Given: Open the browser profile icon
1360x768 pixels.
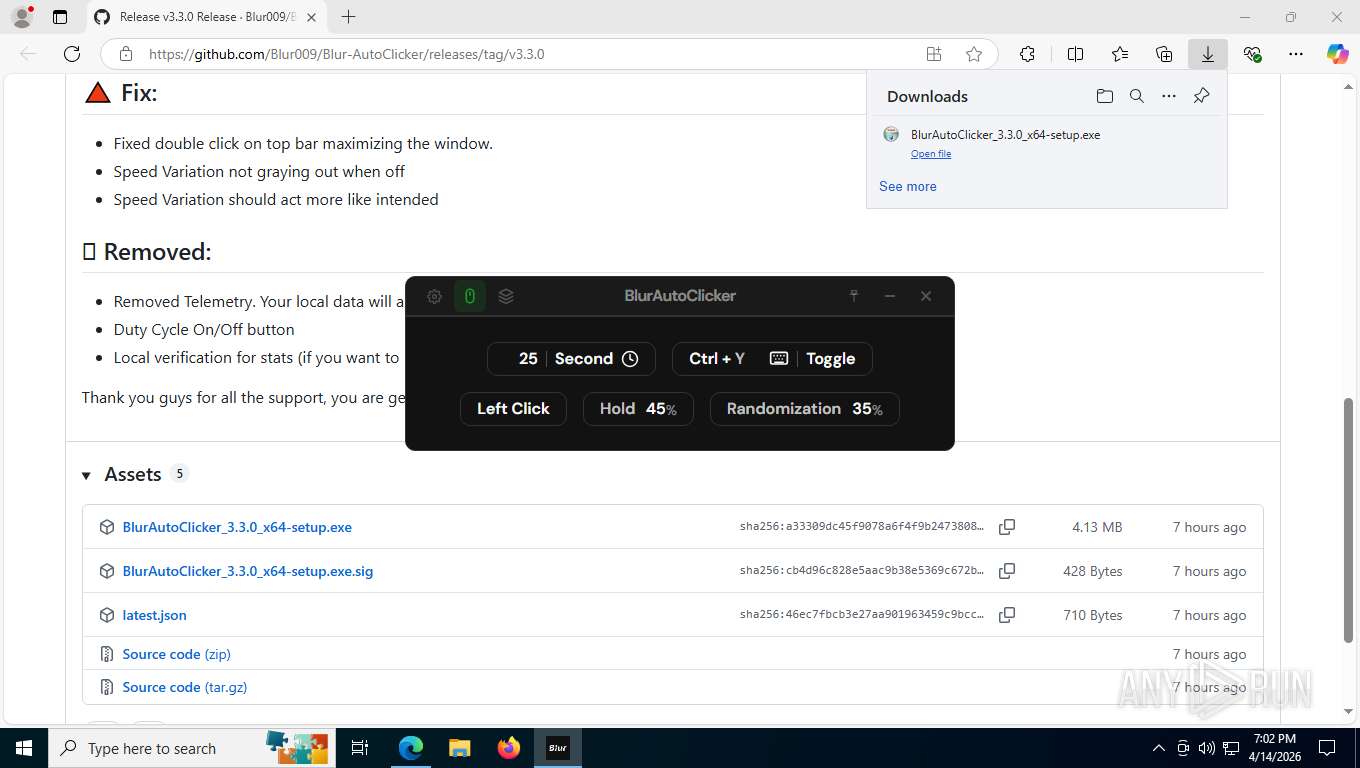Looking at the screenshot, I should click(22, 17).
